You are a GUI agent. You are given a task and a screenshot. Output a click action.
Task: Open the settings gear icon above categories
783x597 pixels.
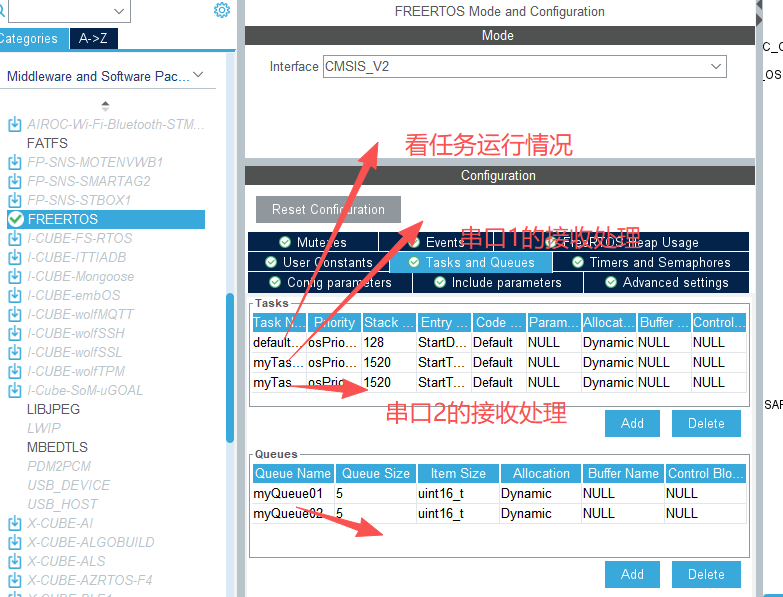(x=222, y=10)
